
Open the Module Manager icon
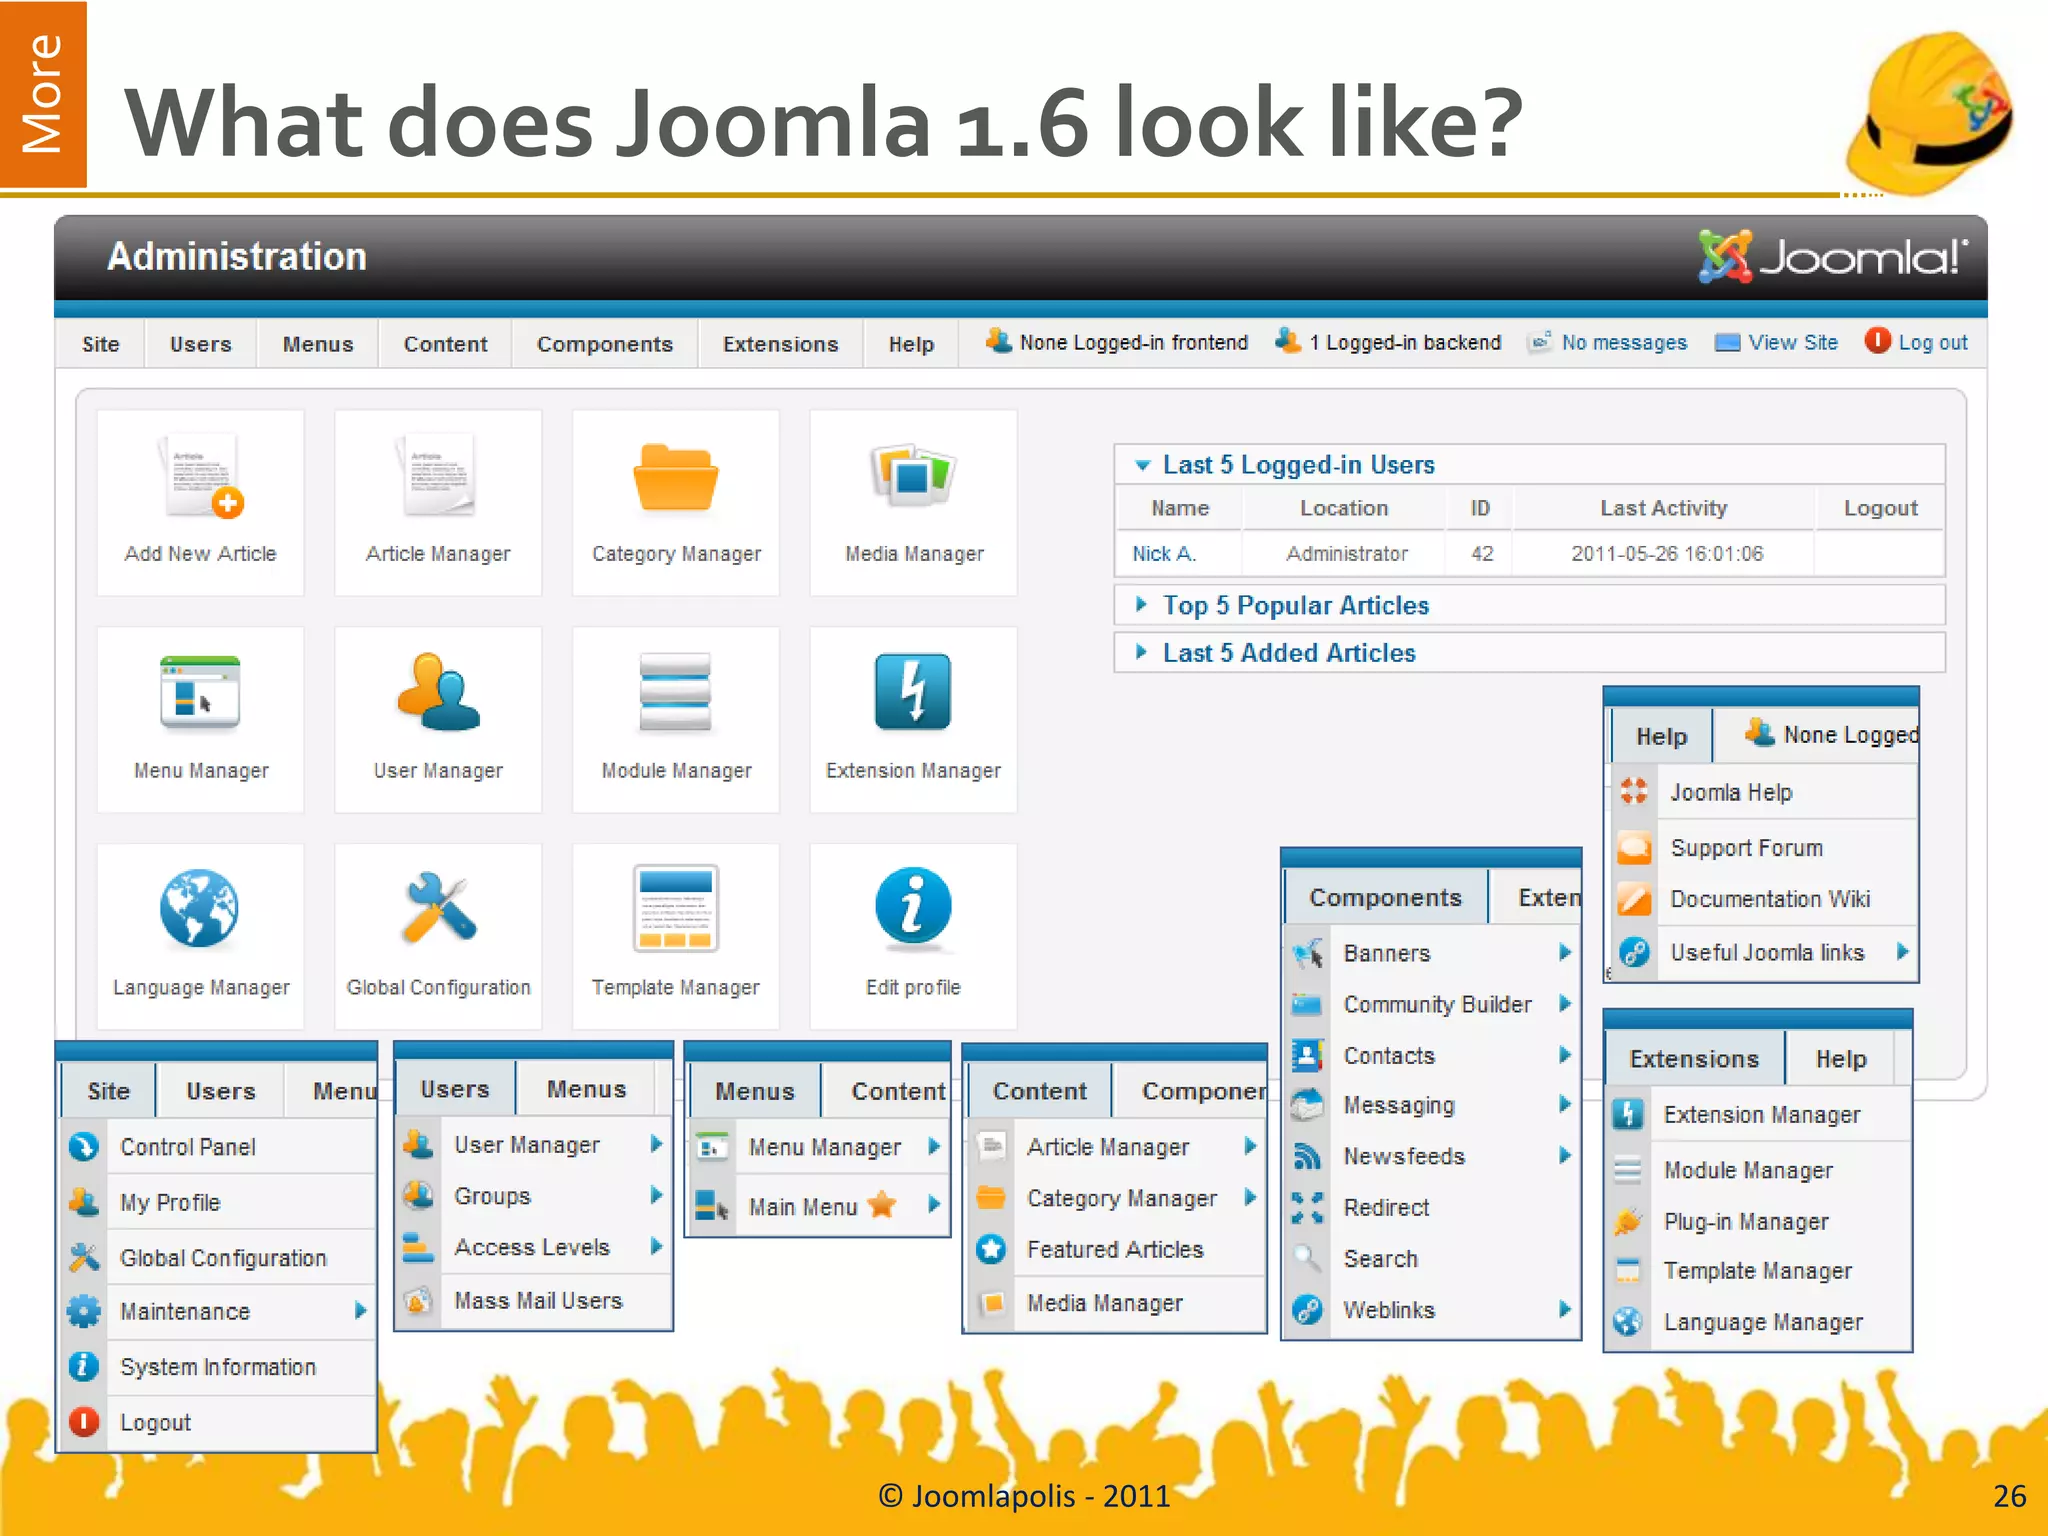676,692
